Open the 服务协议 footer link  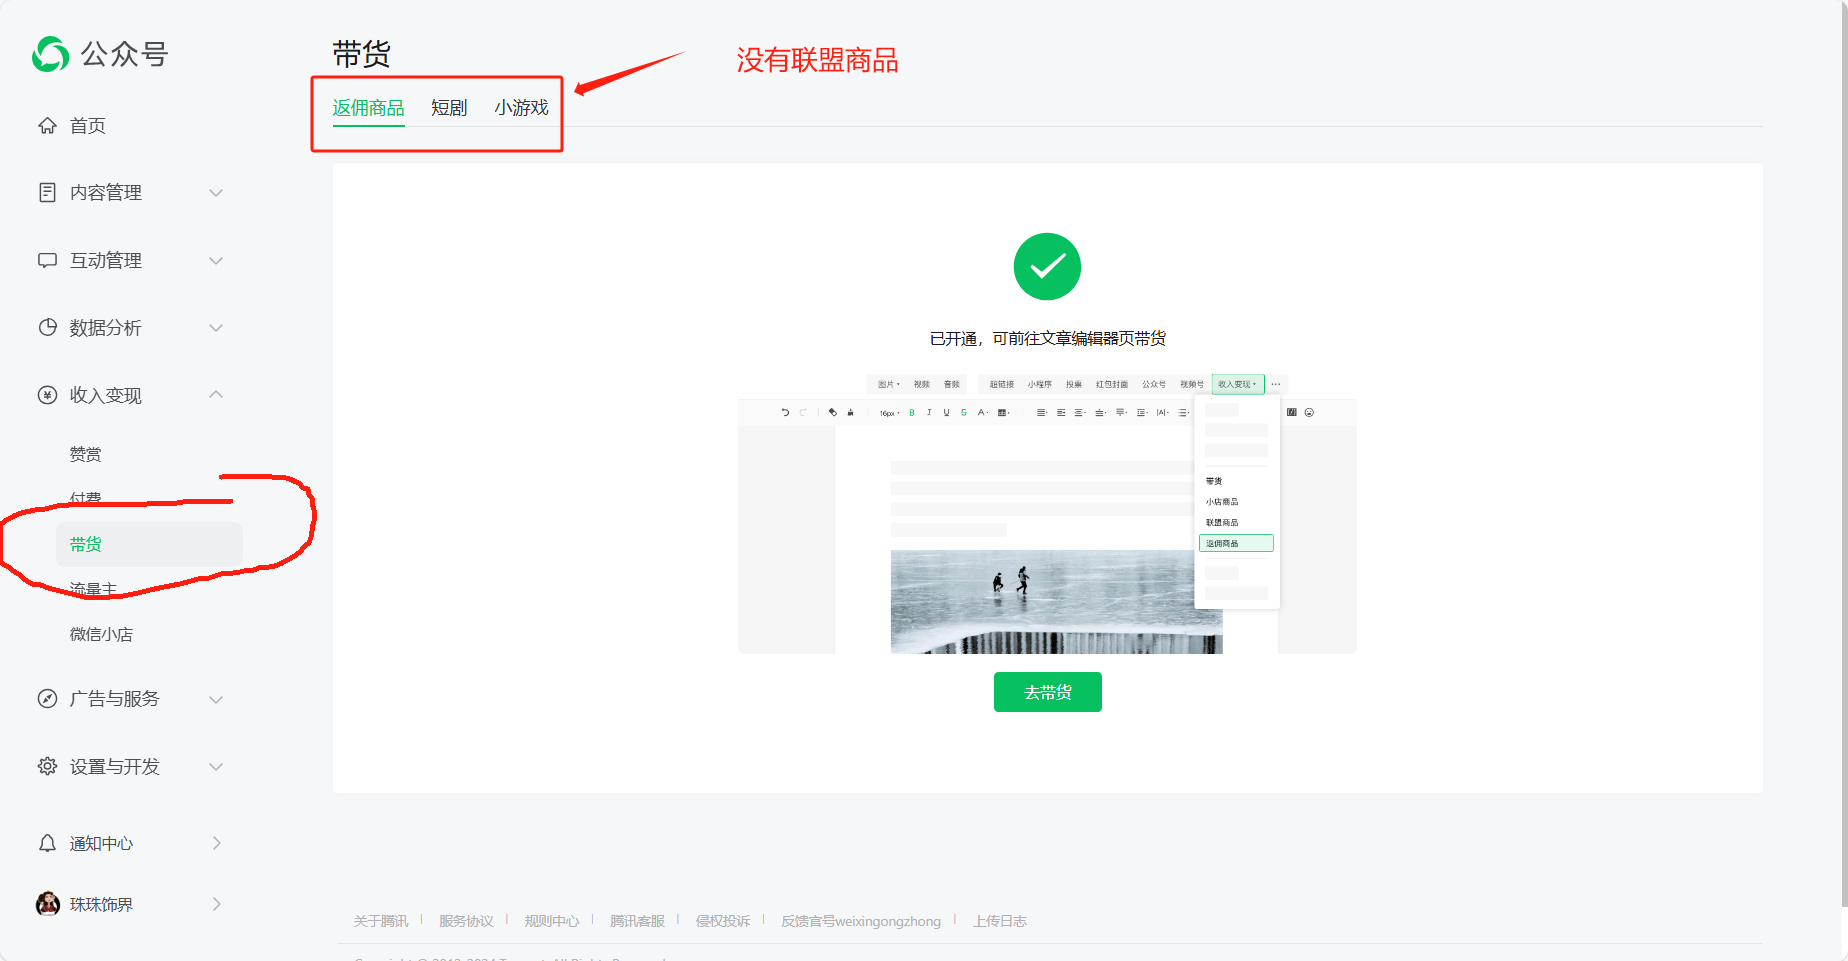click(x=466, y=921)
